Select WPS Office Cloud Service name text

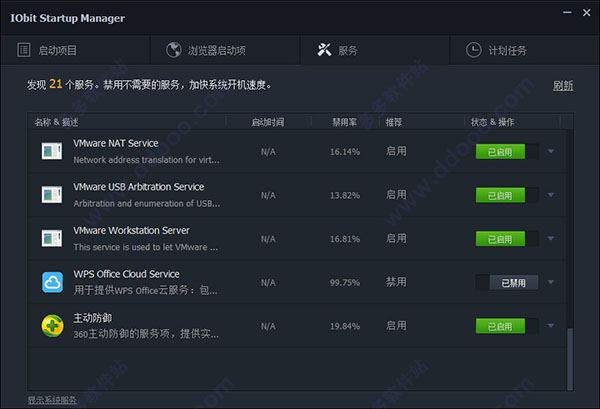pyautogui.click(x=126, y=274)
